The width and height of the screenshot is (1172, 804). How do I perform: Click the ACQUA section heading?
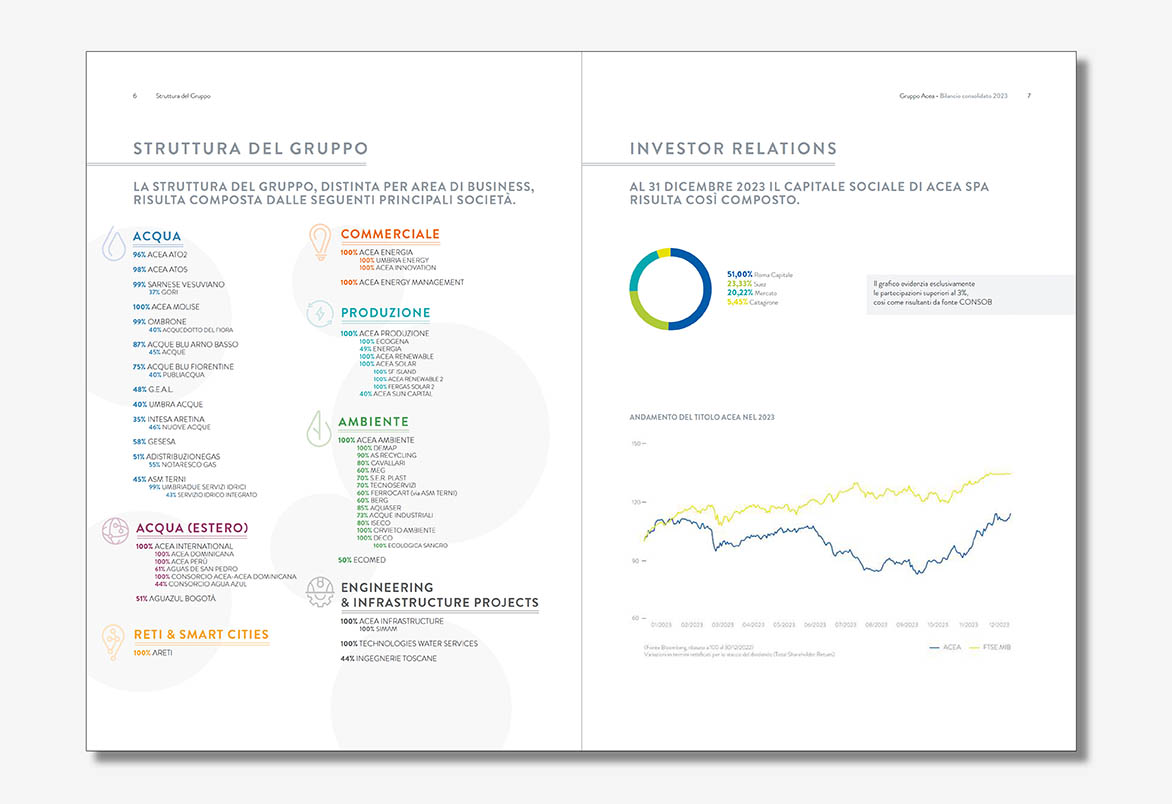click(x=157, y=236)
